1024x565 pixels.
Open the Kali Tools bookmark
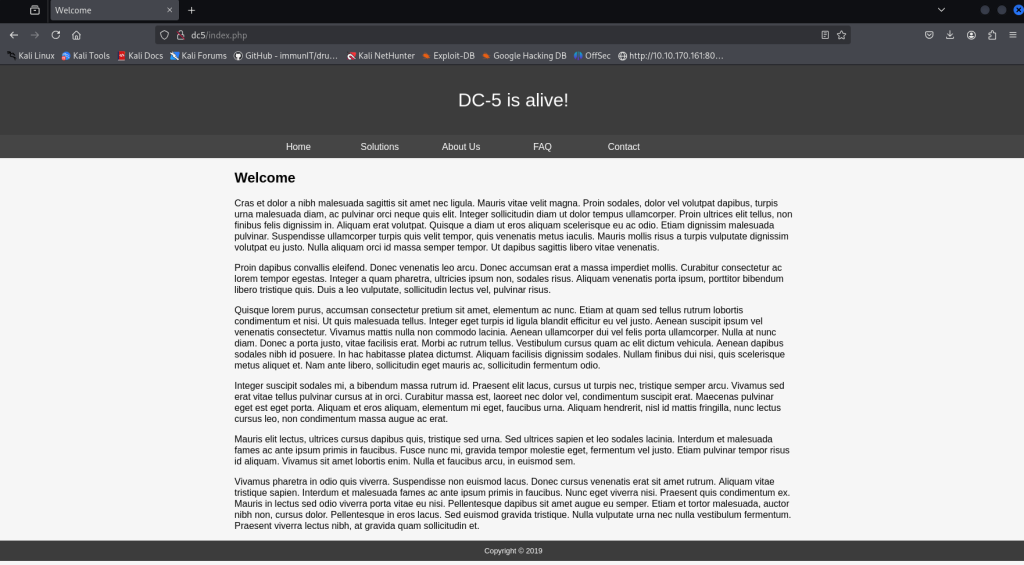[86, 56]
